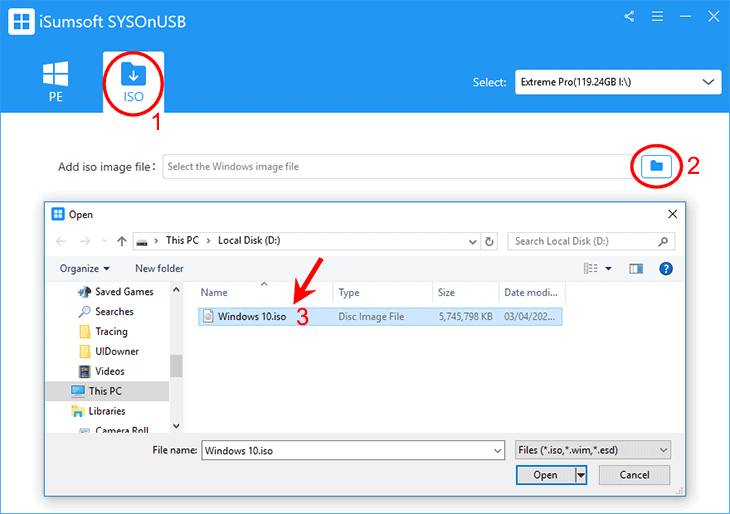The height and width of the screenshot is (514, 730).
Task: Close the Open dialog
Action: click(x=672, y=214)
